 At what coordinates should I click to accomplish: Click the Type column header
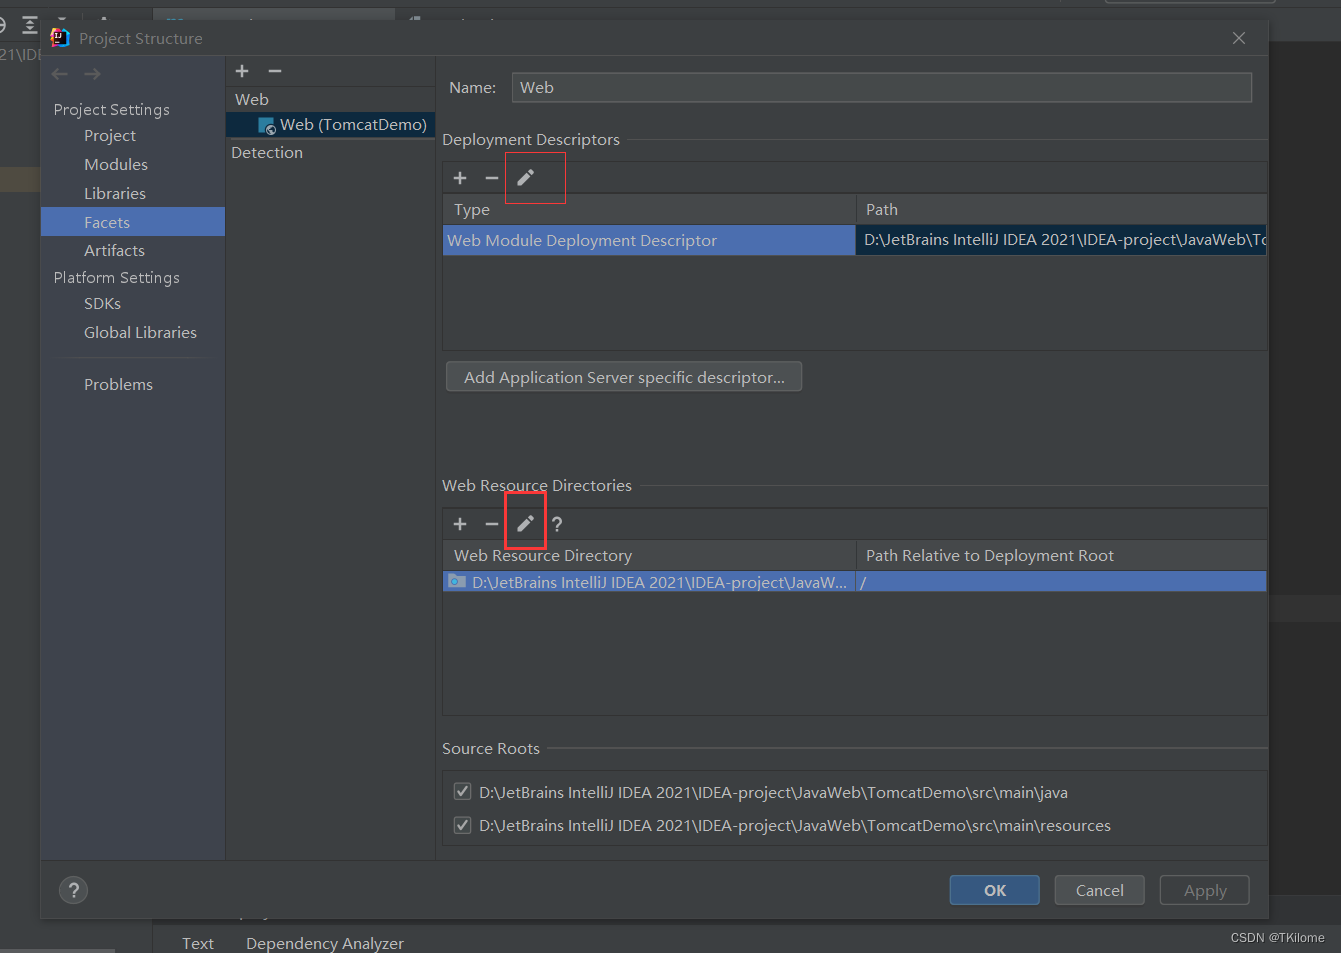coord(649,209)
